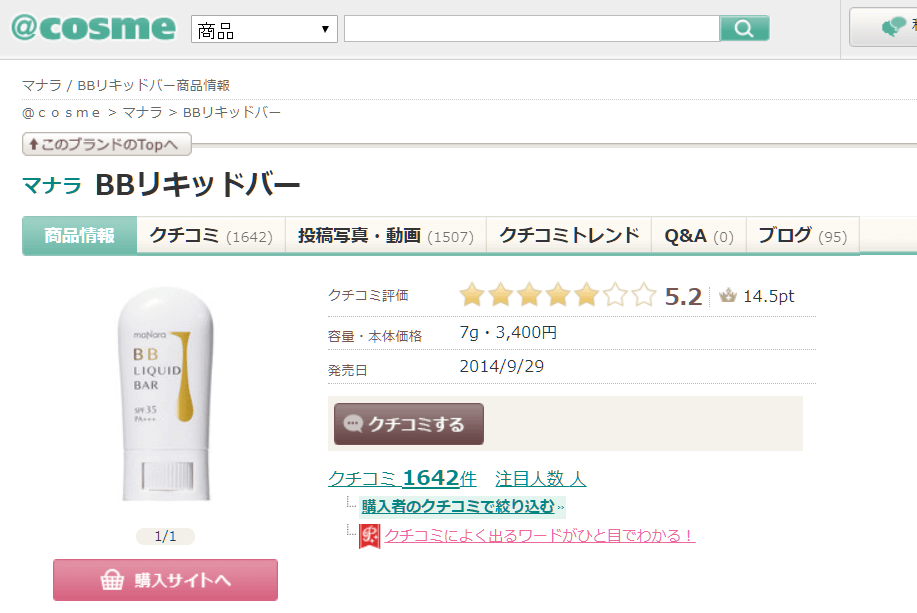
Task: Click the 7g・3,400円 price text
Action: pos(508,332)
